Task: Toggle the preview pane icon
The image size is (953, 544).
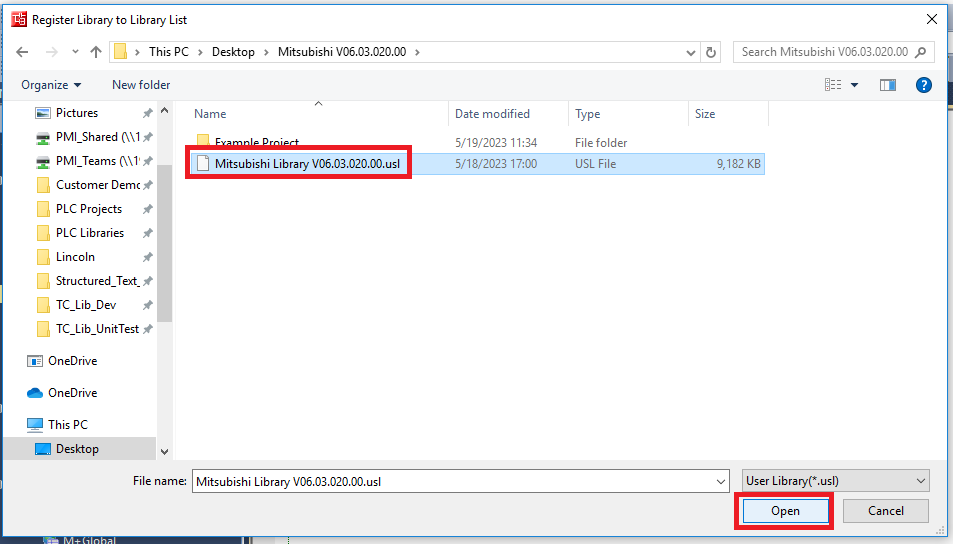Action: pyautogui.click(x=887, y=85)
